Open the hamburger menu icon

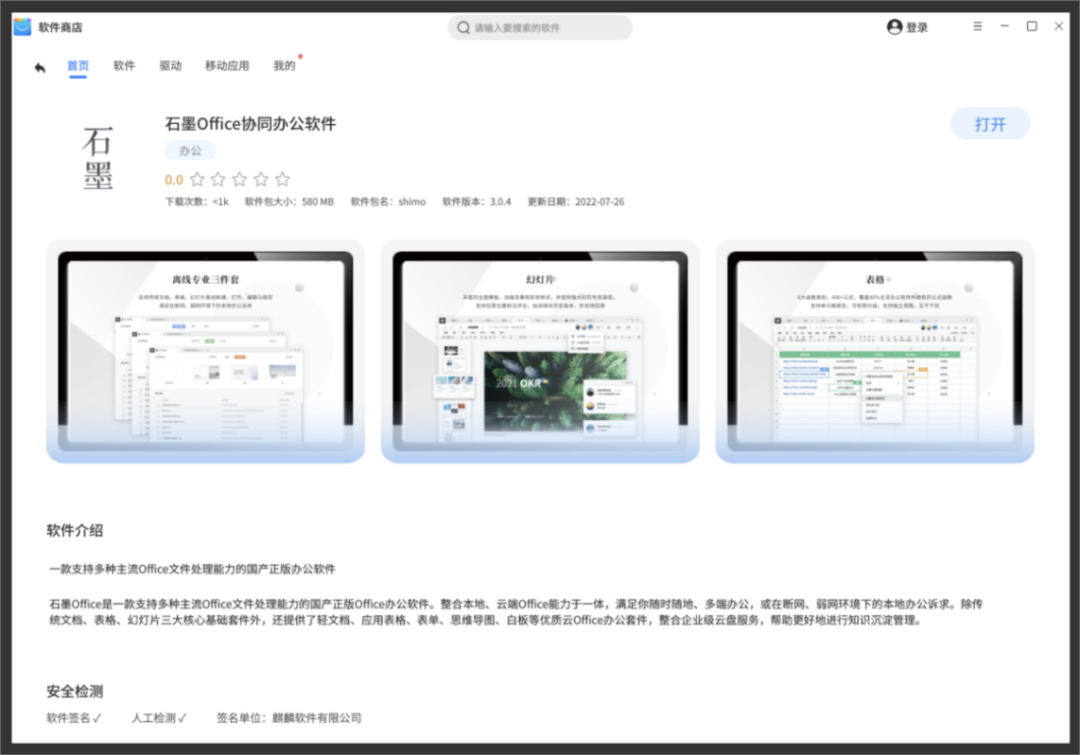pos(977,26)
